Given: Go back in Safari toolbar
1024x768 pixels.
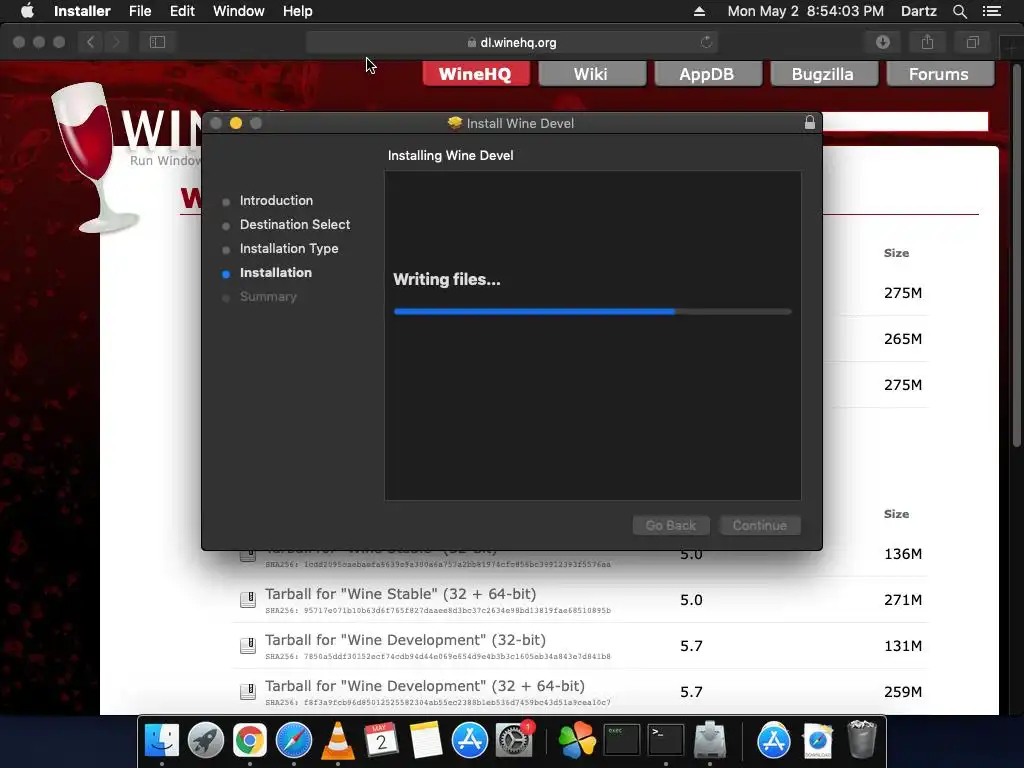Looking at the screenshot, I should click(91, 42).
